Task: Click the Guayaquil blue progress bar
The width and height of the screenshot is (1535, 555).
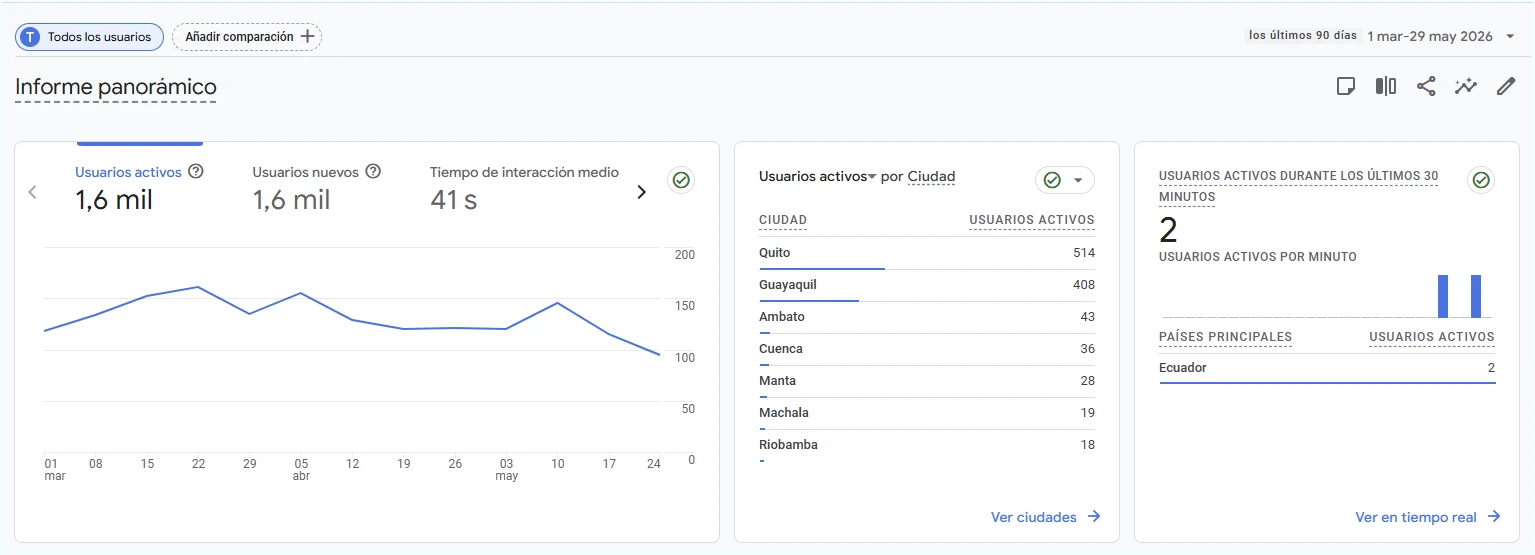Action: [809, 300]
